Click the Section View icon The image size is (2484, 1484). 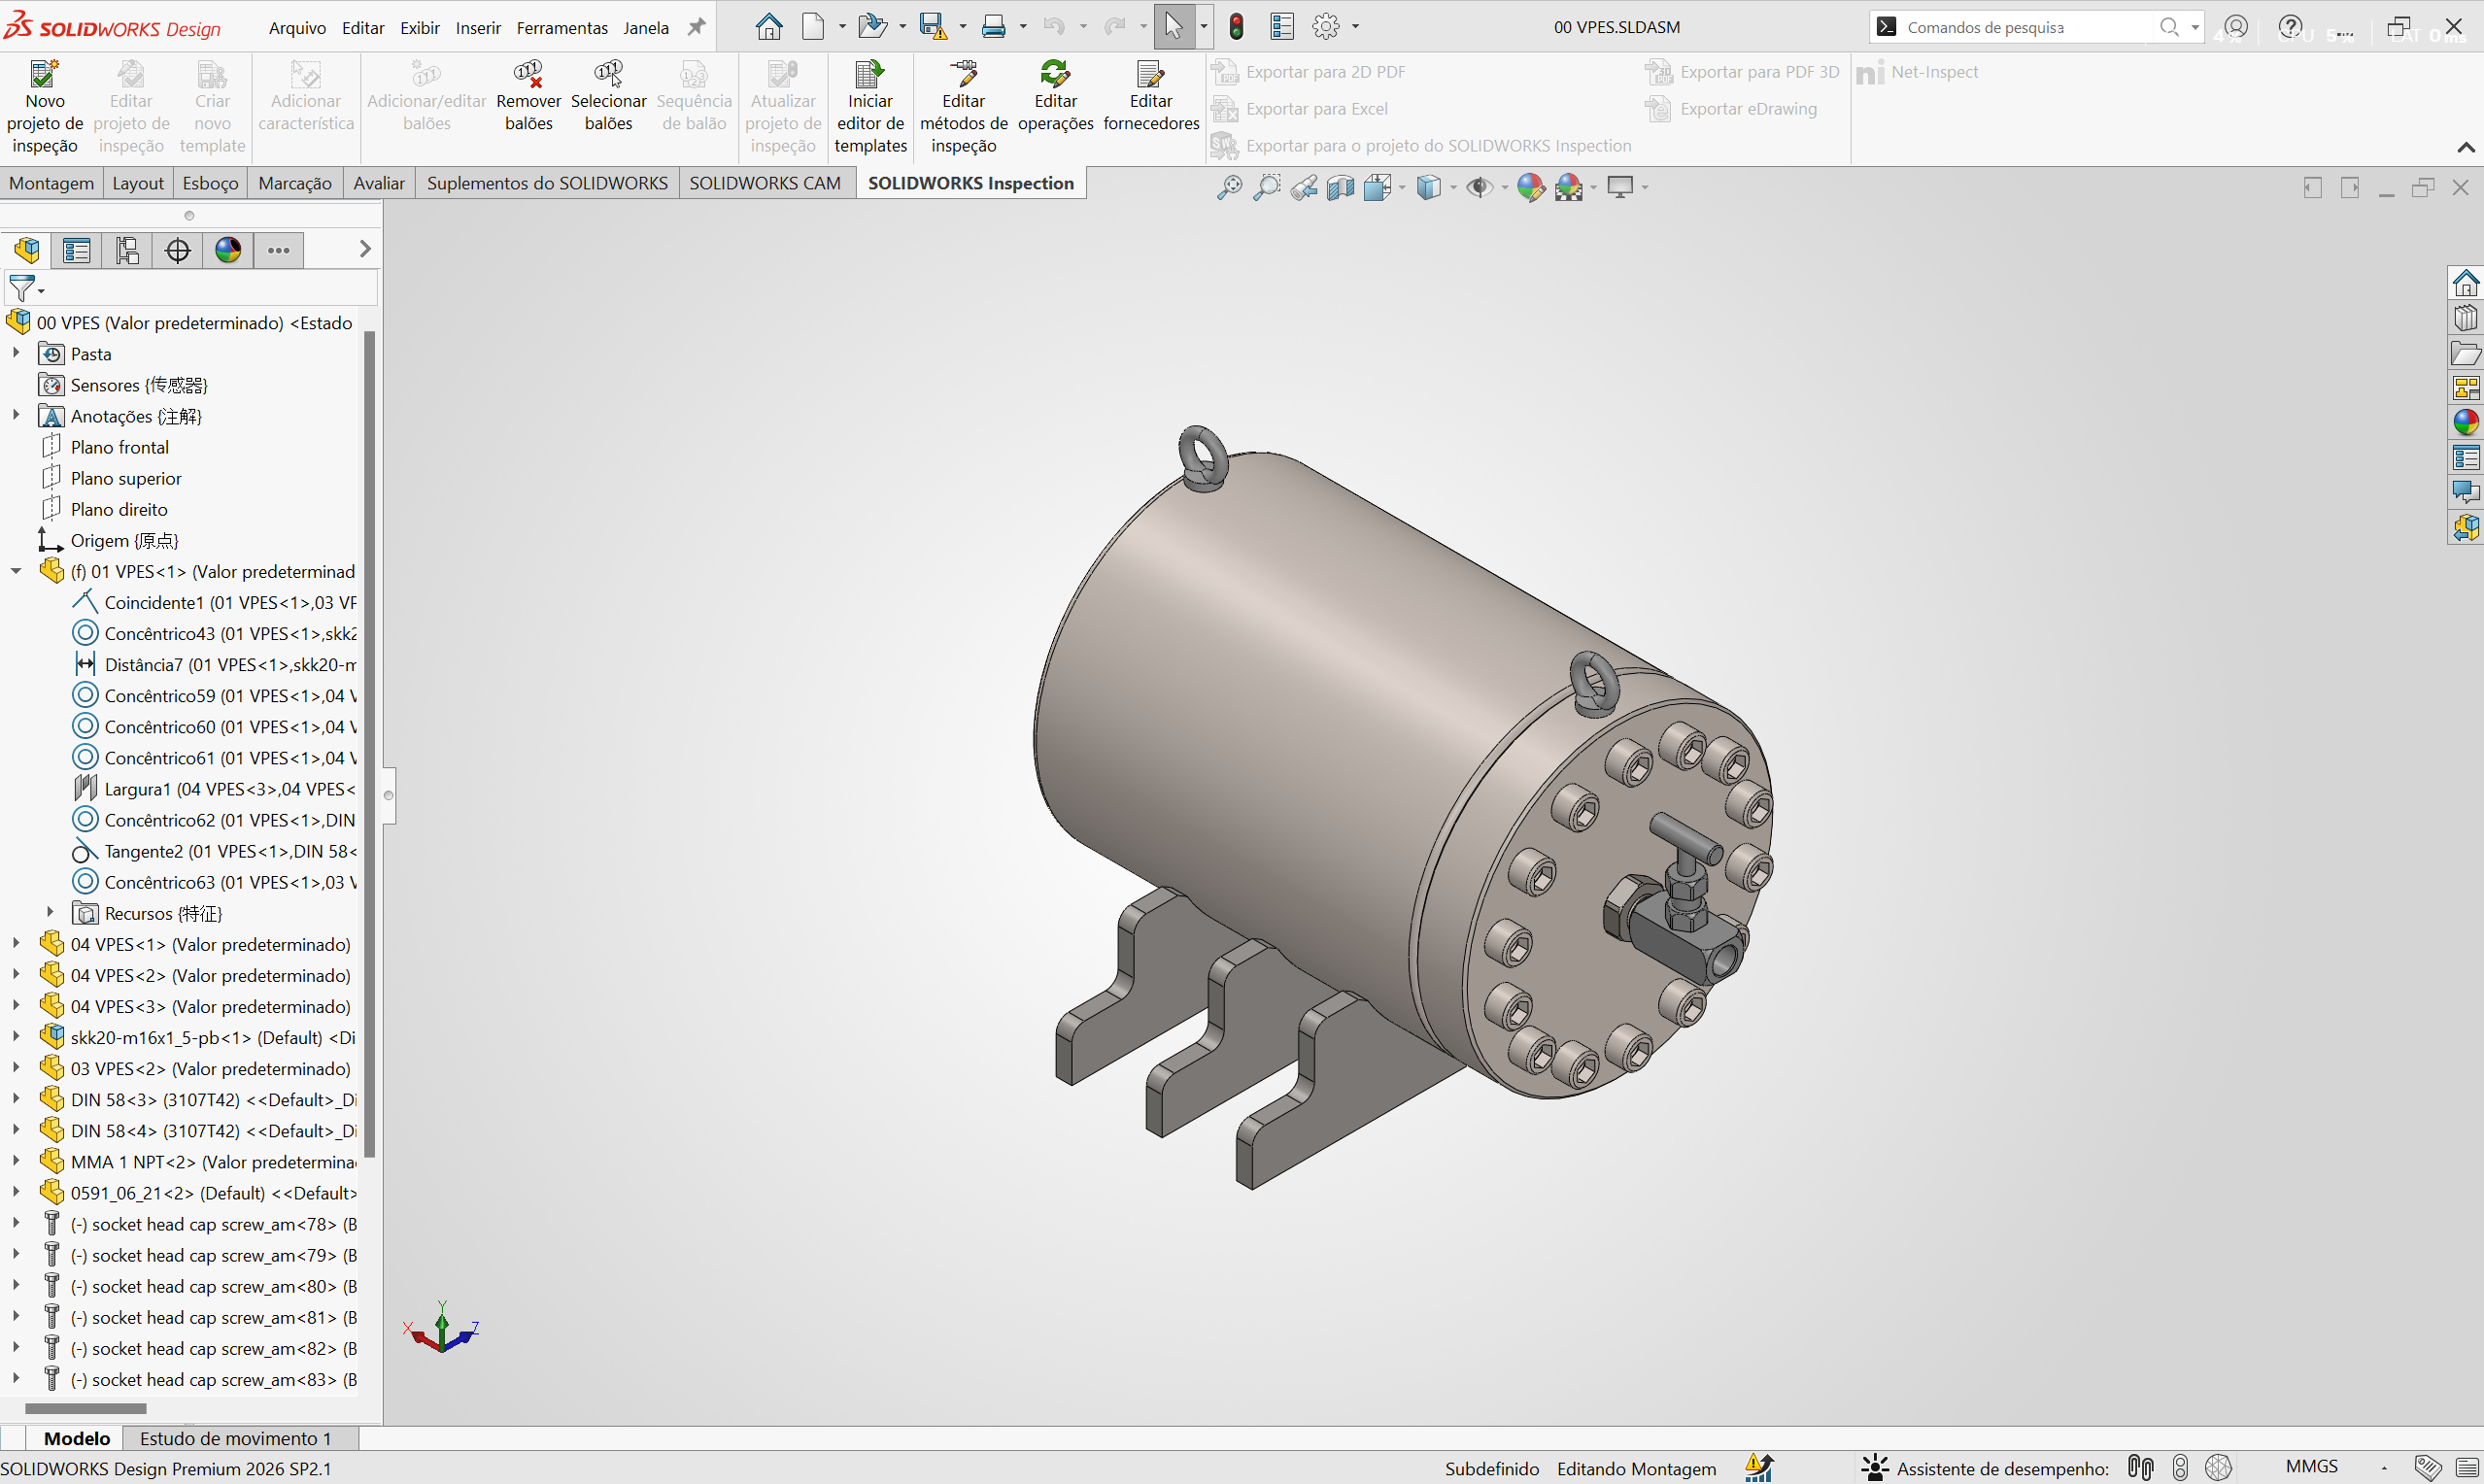click(1341, 187)
